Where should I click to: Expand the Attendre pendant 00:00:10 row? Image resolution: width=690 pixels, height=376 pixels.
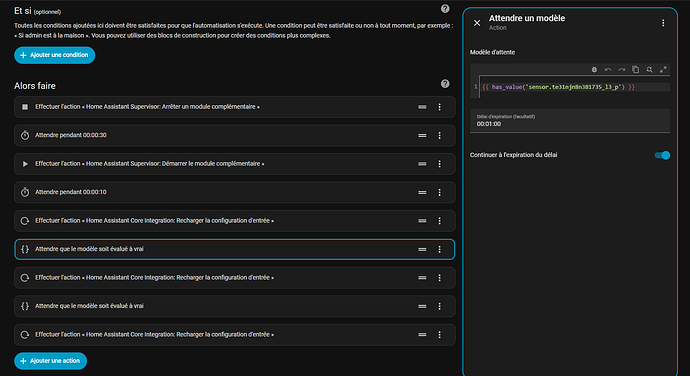point(235,192)
